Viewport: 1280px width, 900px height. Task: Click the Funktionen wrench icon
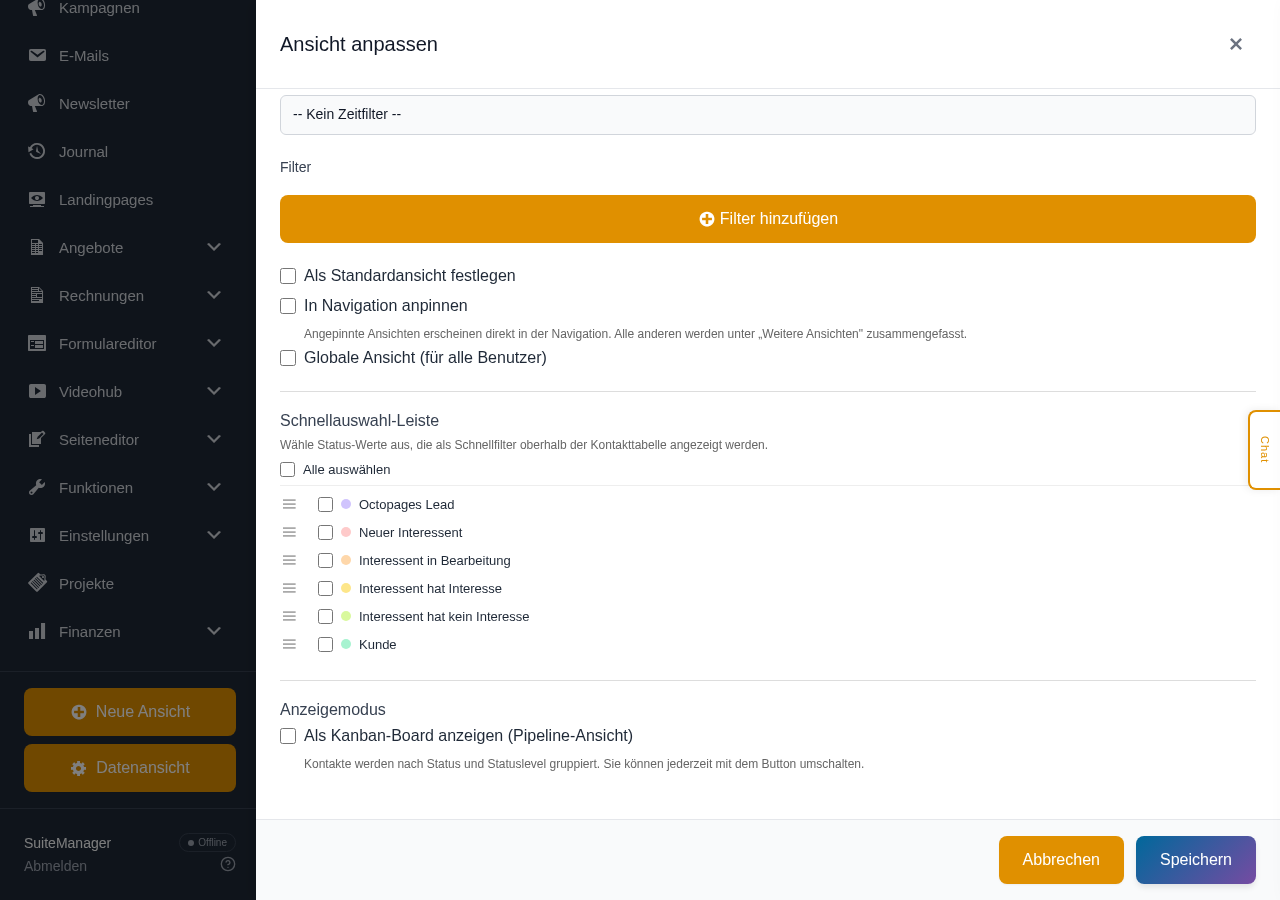tap(37, 487)
